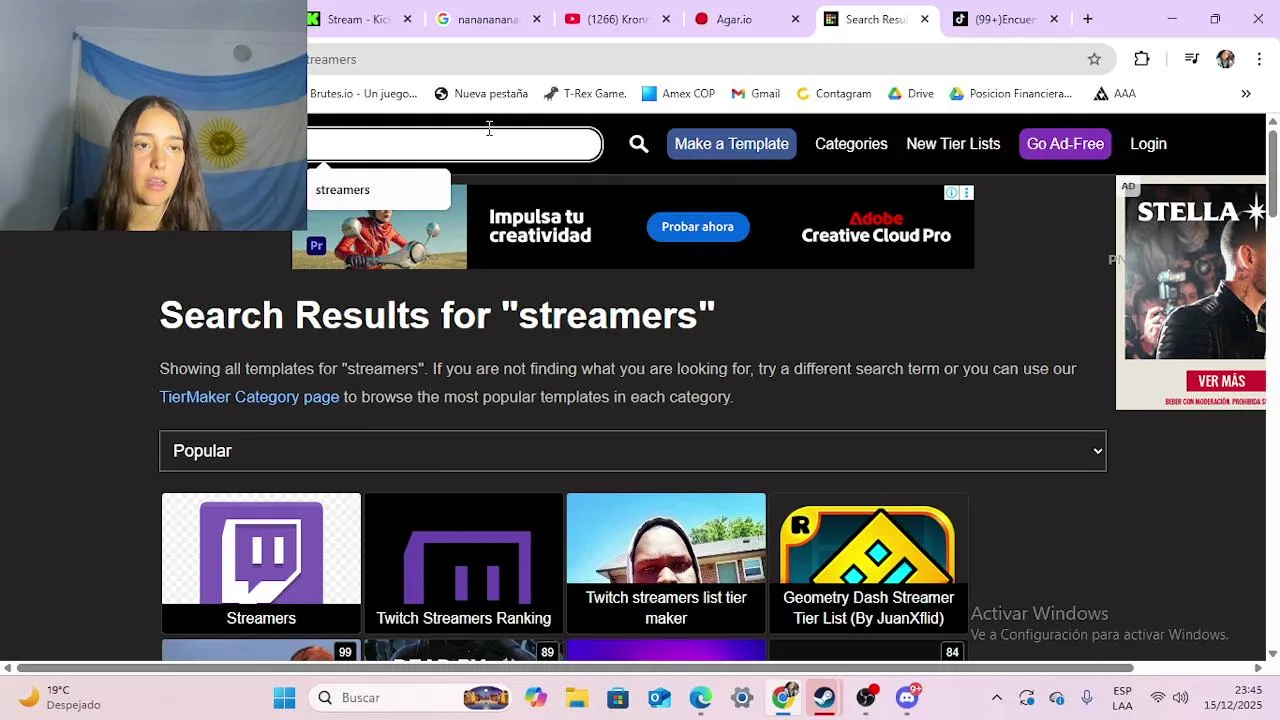The width and height of the screenshot is (1280, 720).
Task: Open the Wi-Fi network tray icon
Action: (x=1158, y=697)
